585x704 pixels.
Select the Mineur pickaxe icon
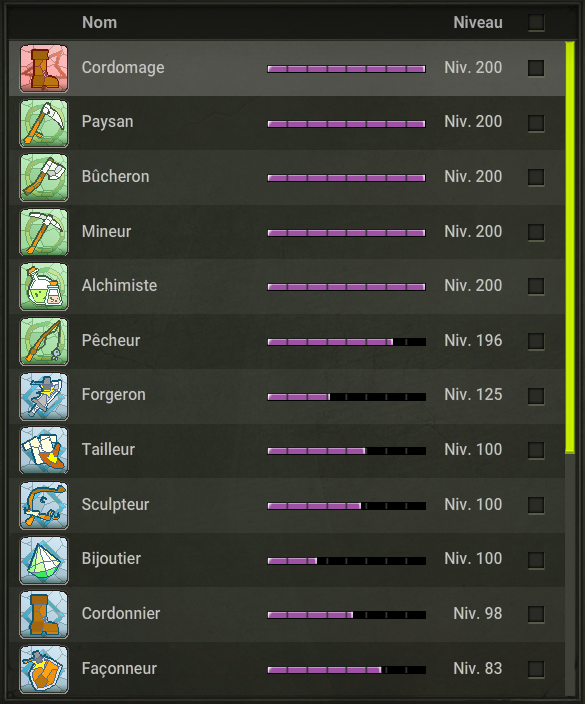tap(44, 233)
